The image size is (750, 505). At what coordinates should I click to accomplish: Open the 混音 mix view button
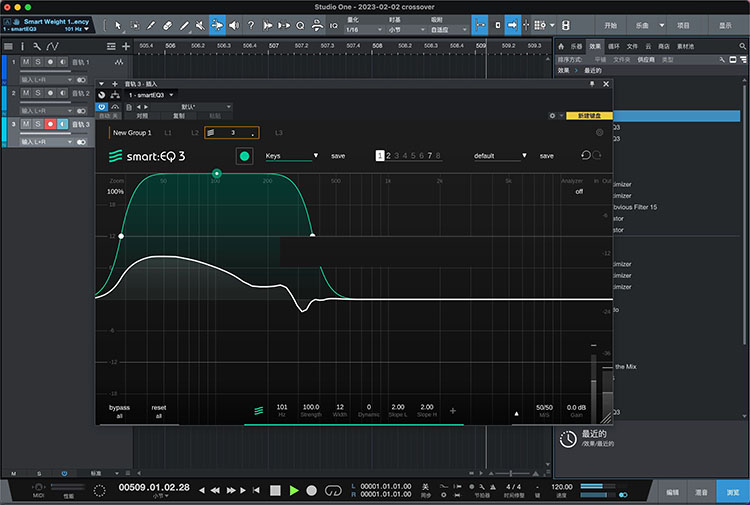coord(701,492)
